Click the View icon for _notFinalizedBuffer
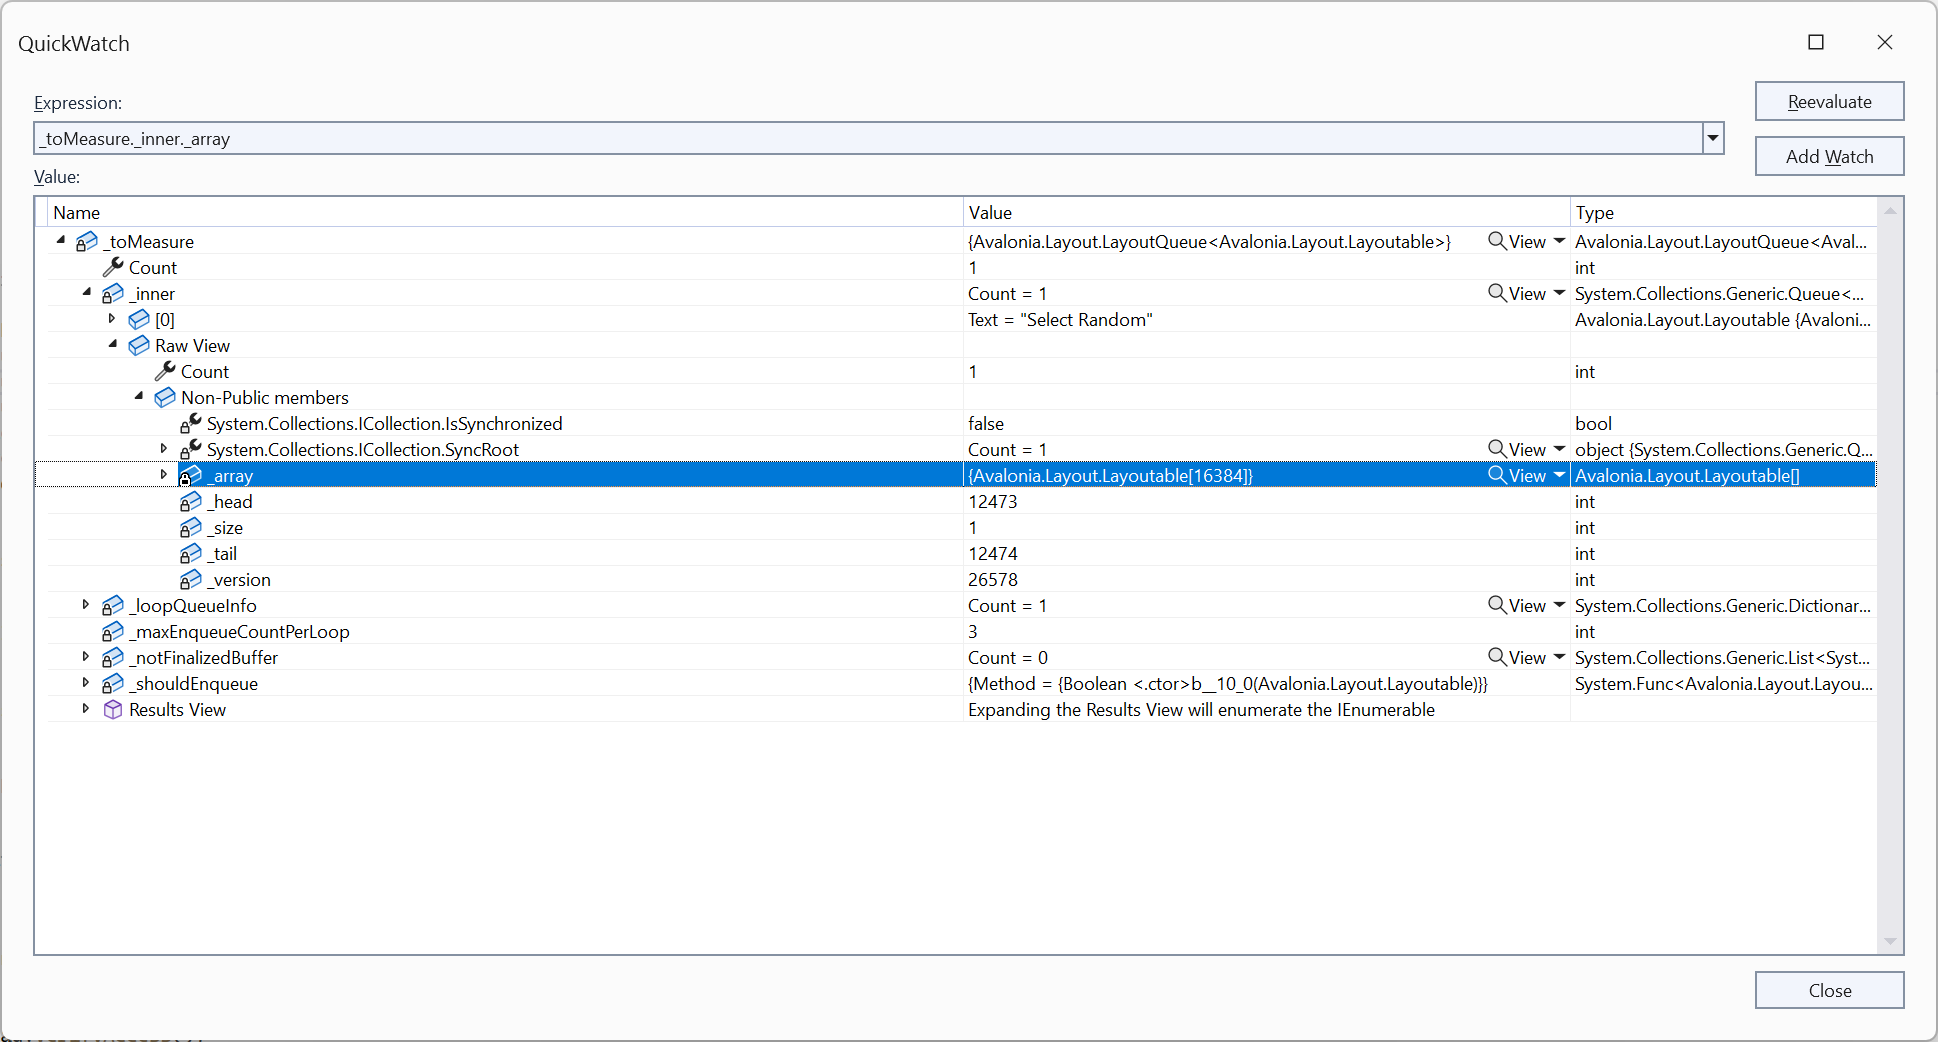Image resolution: width=1938 pixels, height=1042 pixels. pos(1497,657)
